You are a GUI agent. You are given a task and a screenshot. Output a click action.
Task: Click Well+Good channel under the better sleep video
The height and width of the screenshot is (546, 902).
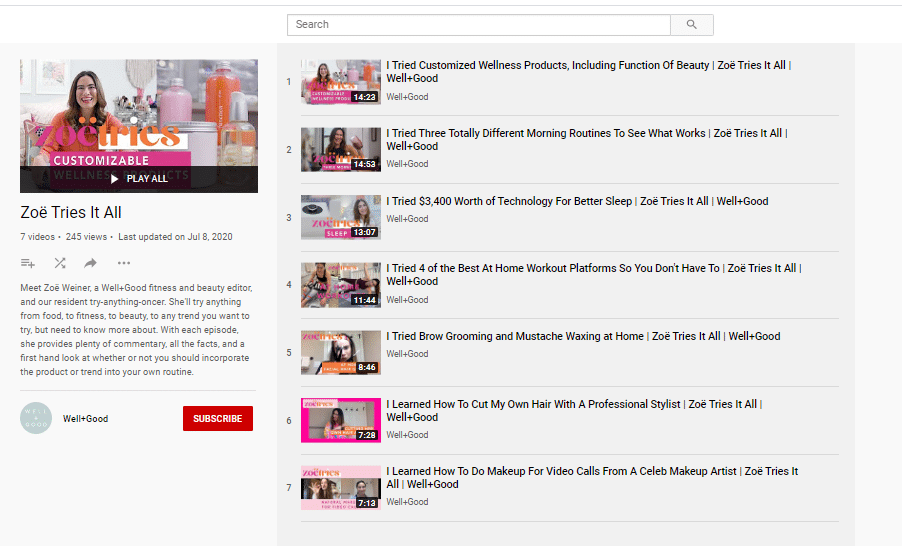pos(407,219)
